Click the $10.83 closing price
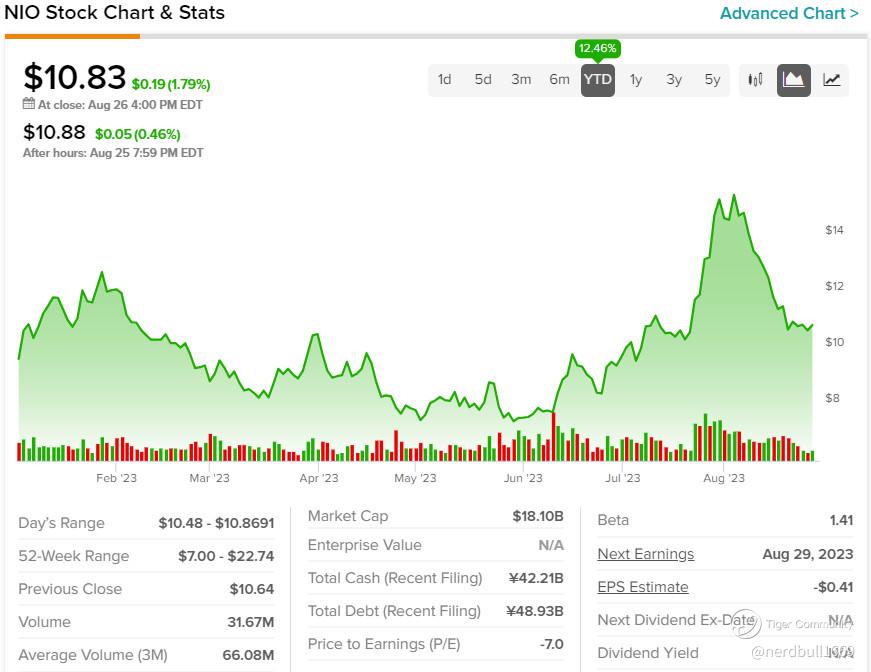The image size is (871, 672). (74, 77)
